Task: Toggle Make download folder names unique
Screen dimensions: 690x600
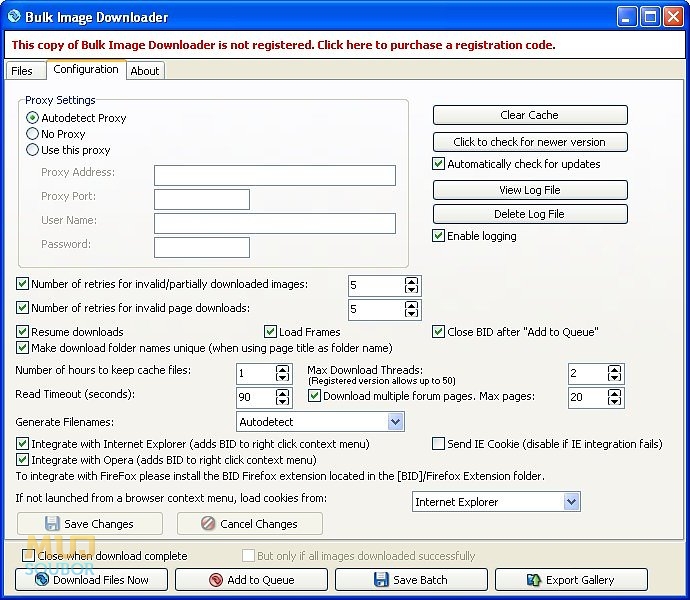Action: 22,348
